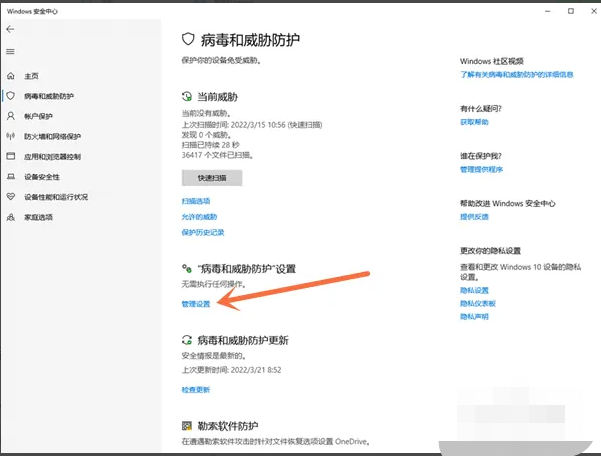The image size is (601, 456).
Task: Open 获取帮助 link
Action: pos(474,121)
